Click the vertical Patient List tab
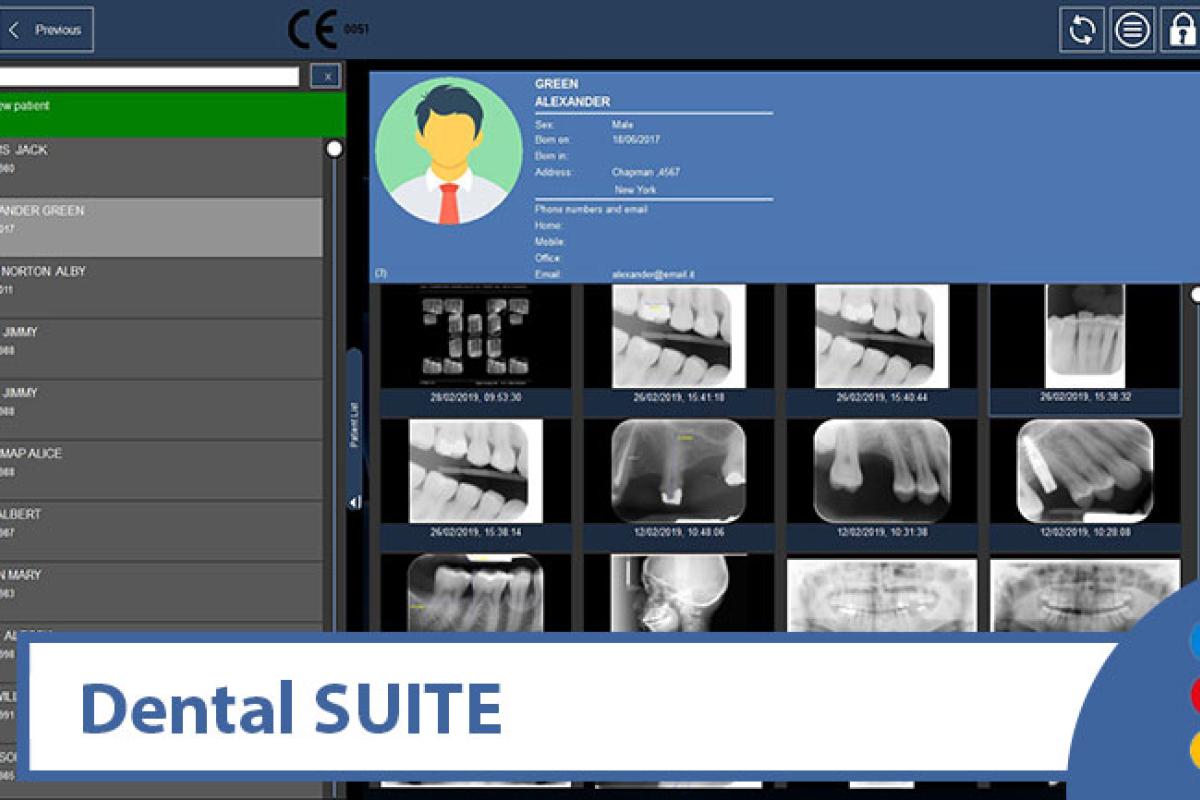 pyautogui.click(x=354, y=422)
